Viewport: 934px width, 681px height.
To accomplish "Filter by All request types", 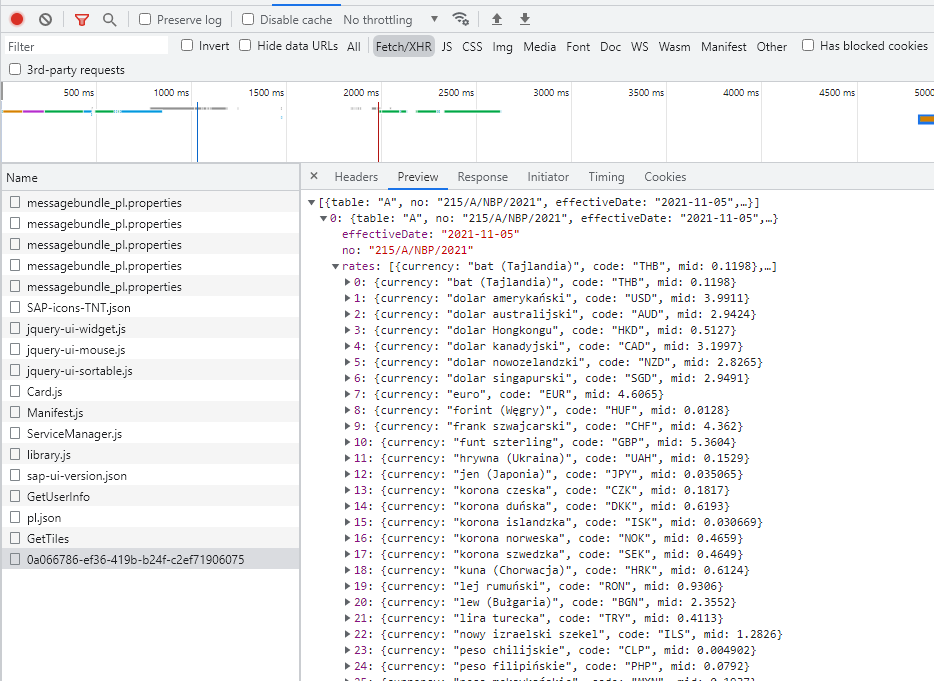I will point(354,46).
